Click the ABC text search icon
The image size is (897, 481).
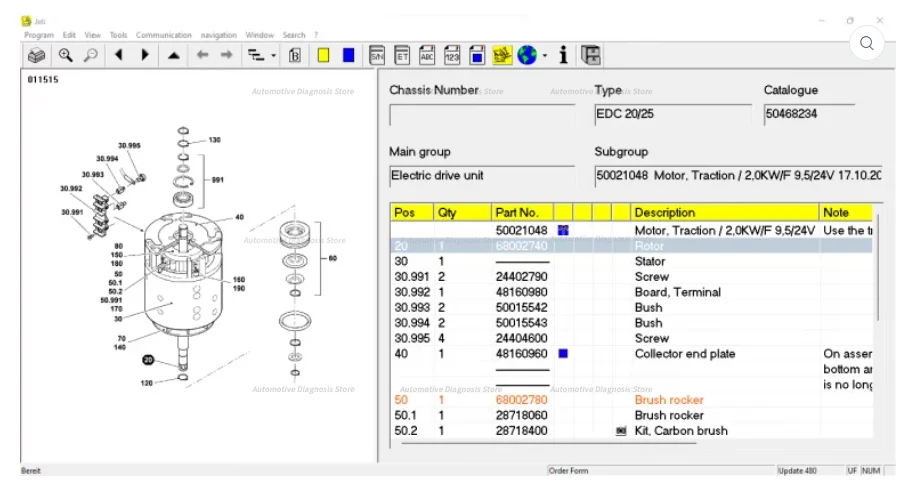[x=427, y=56]
